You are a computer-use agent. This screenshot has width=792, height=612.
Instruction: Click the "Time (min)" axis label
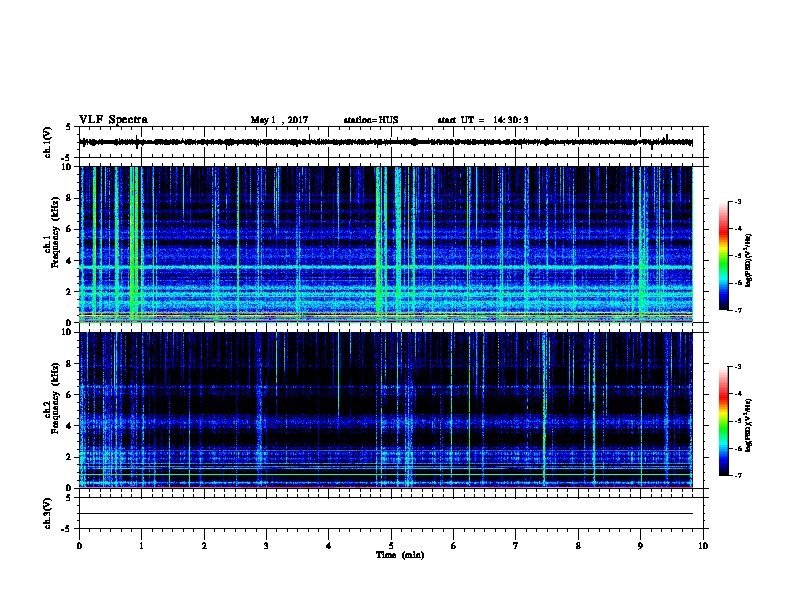(400, 555)
